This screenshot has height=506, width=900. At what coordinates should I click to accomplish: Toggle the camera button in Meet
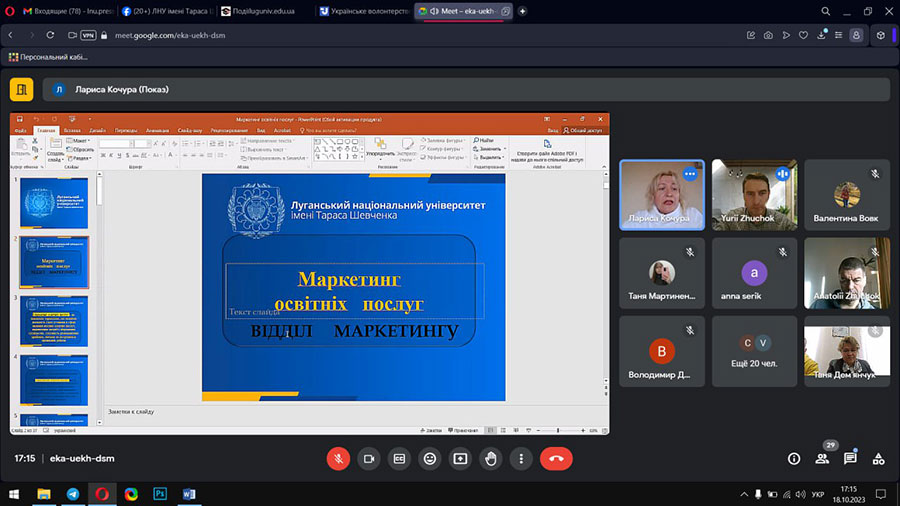click(369, 458)
